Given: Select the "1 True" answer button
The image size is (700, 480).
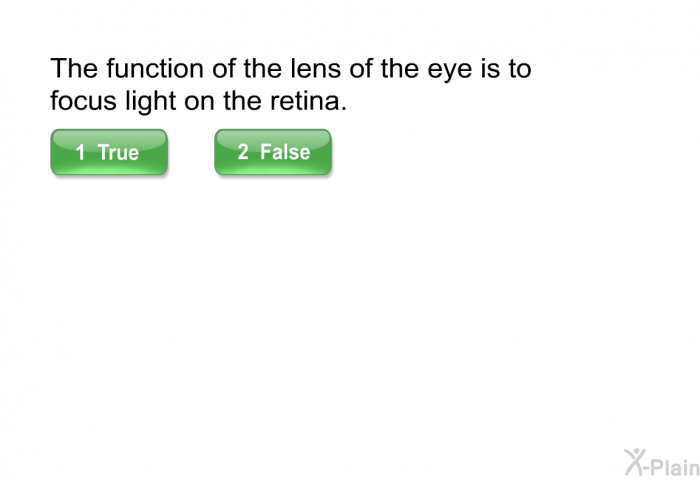Looking at the screenshot, I should click(109, 152).
